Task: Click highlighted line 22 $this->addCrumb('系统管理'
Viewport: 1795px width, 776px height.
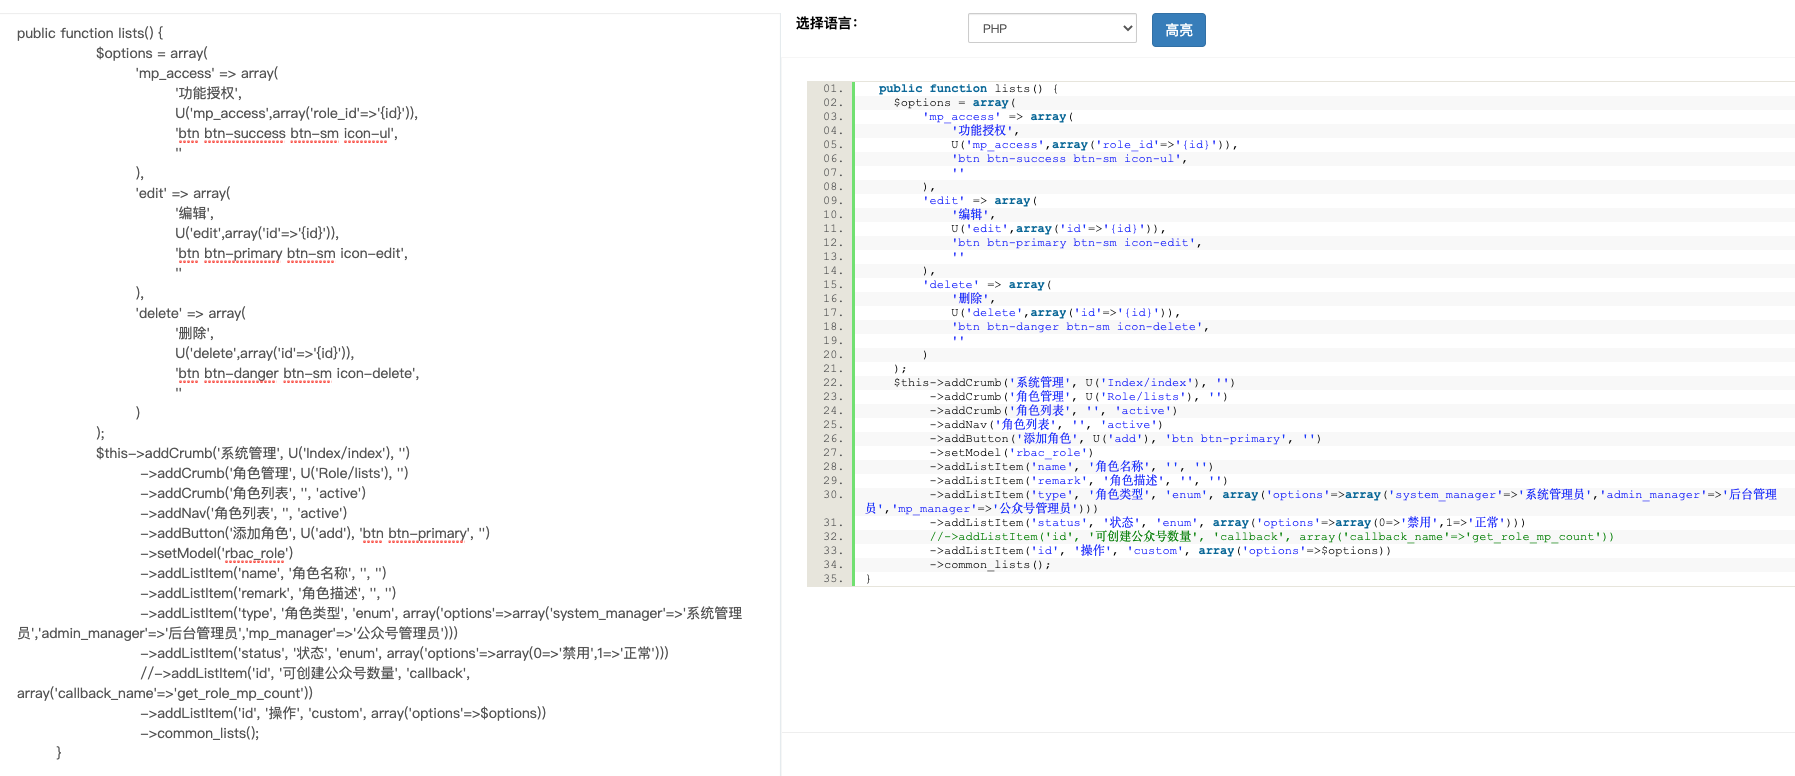Action: tap(1064, 382)
